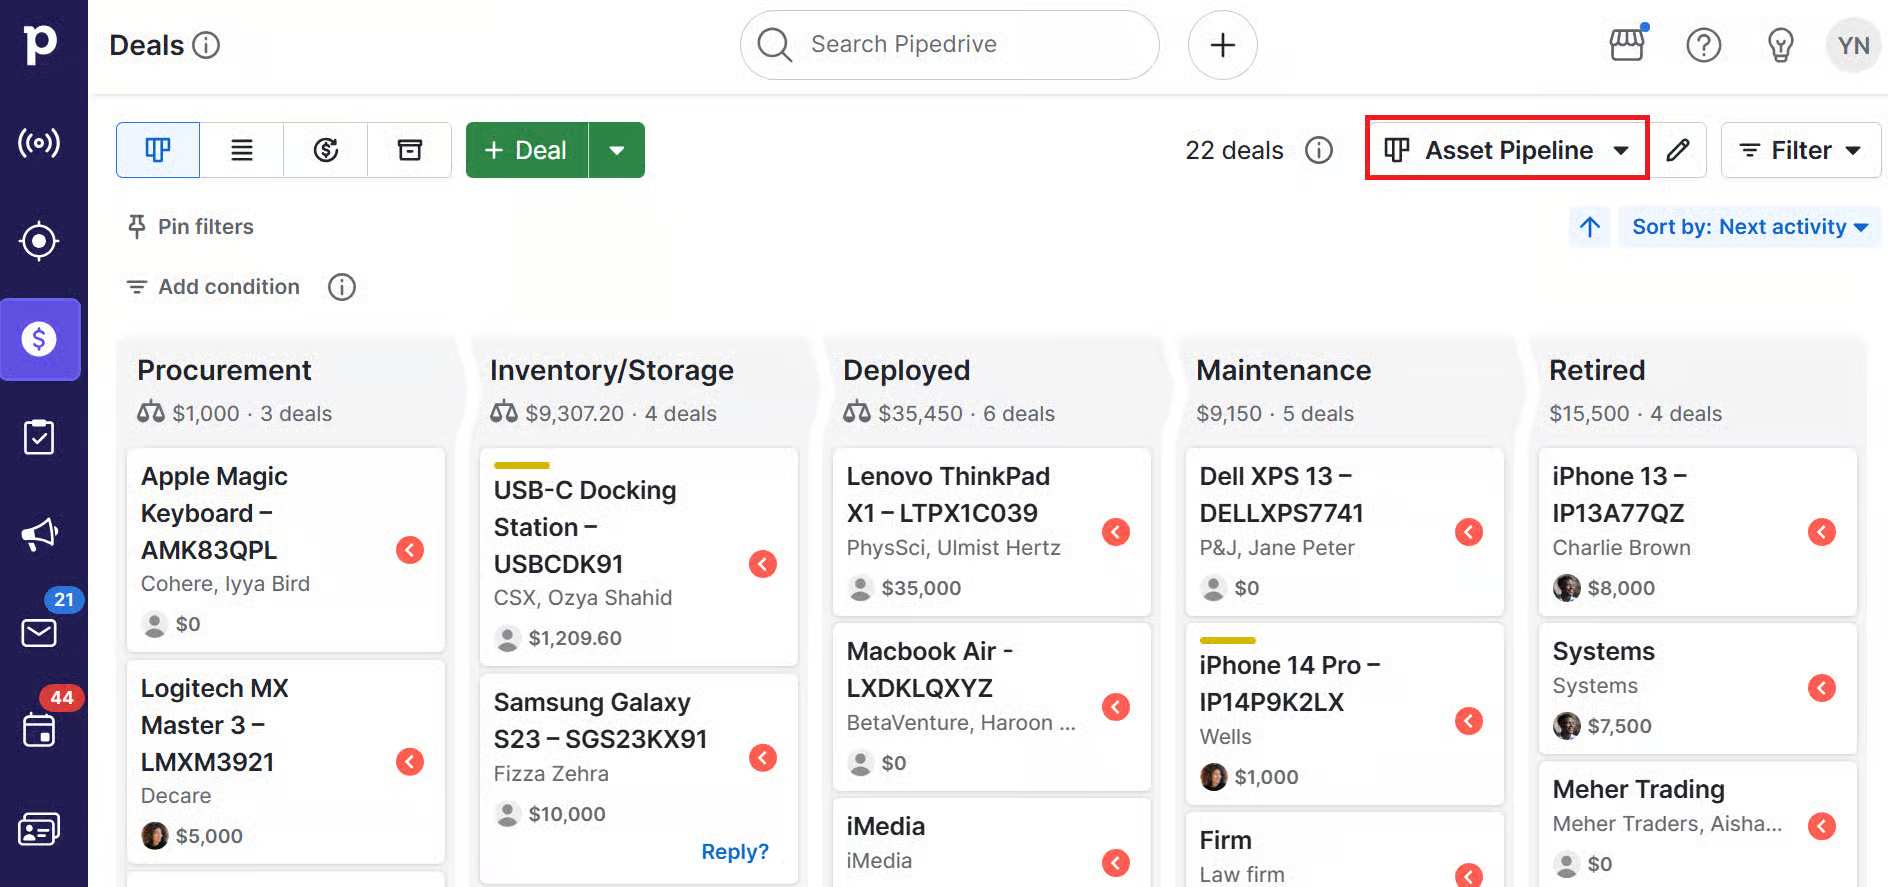
Task: Click the Procurement stage header
Action: [x=224, y=370]
